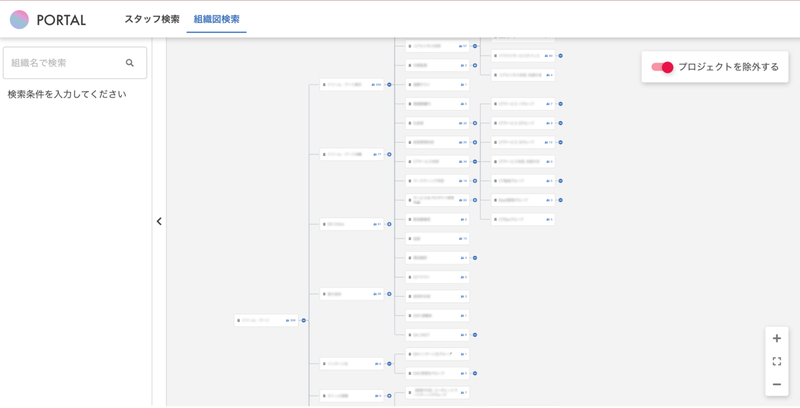The width and height of the screenshot is (800, 408).
Task: Select the 組織図検索 tab
Action: coord(216,19)
